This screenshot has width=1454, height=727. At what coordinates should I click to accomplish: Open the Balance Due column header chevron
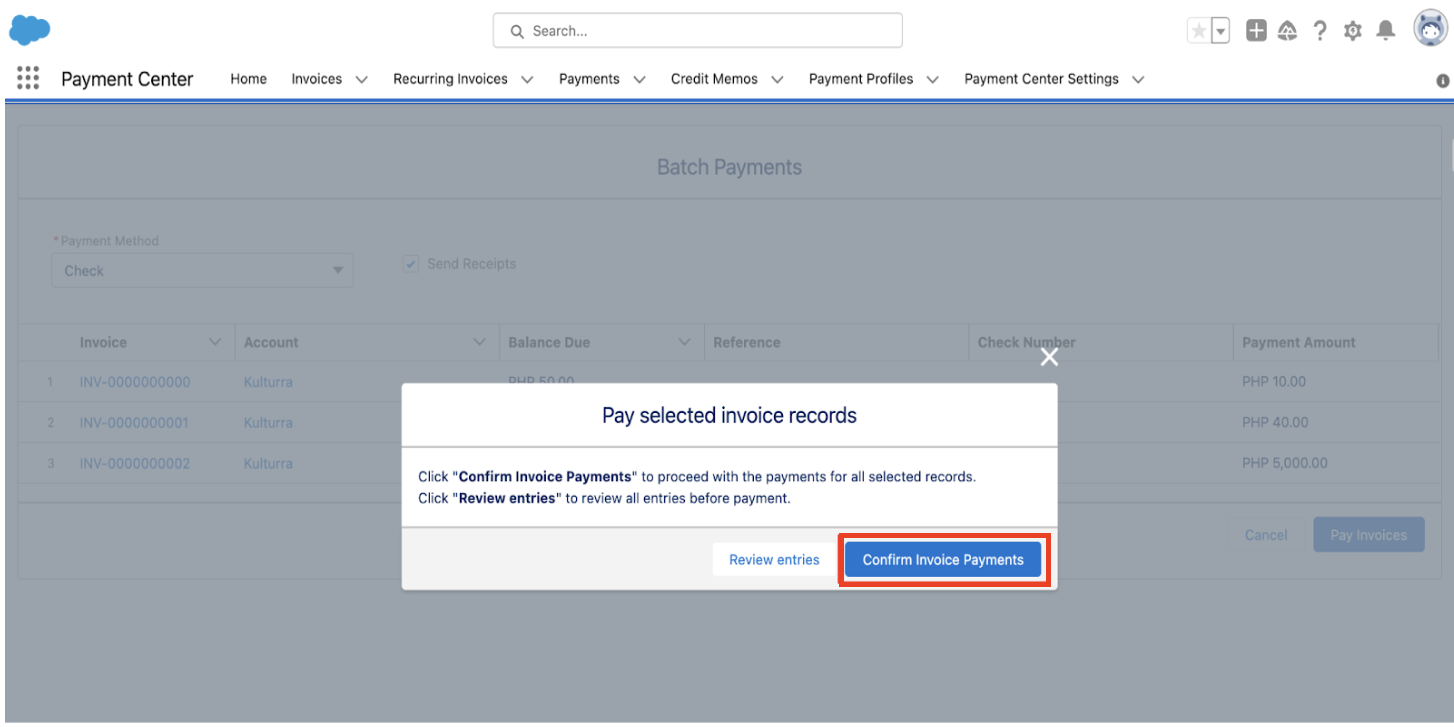coord(684,342)
